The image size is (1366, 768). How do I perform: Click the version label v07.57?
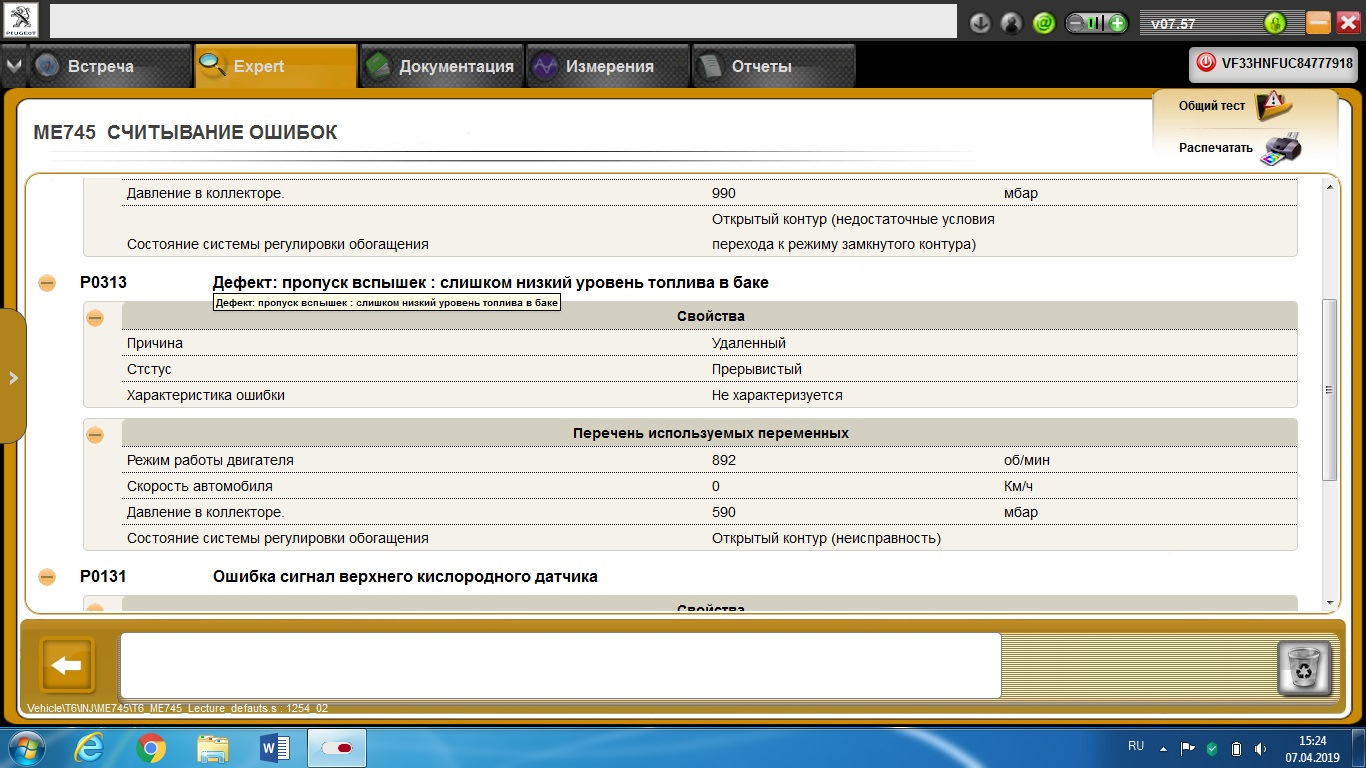point(1173,23)
